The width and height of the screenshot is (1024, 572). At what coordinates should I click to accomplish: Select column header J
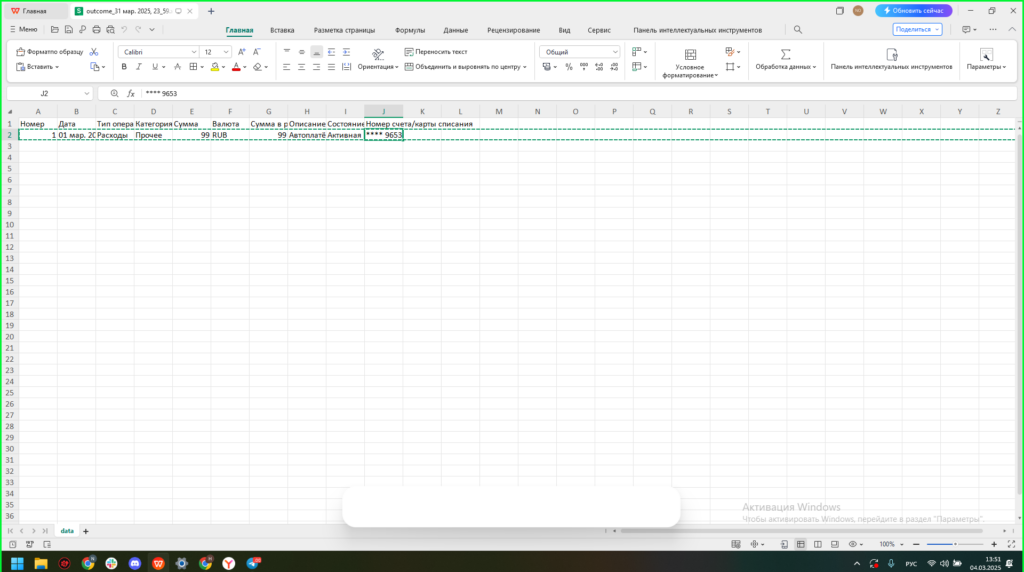[x=383, y=112]
